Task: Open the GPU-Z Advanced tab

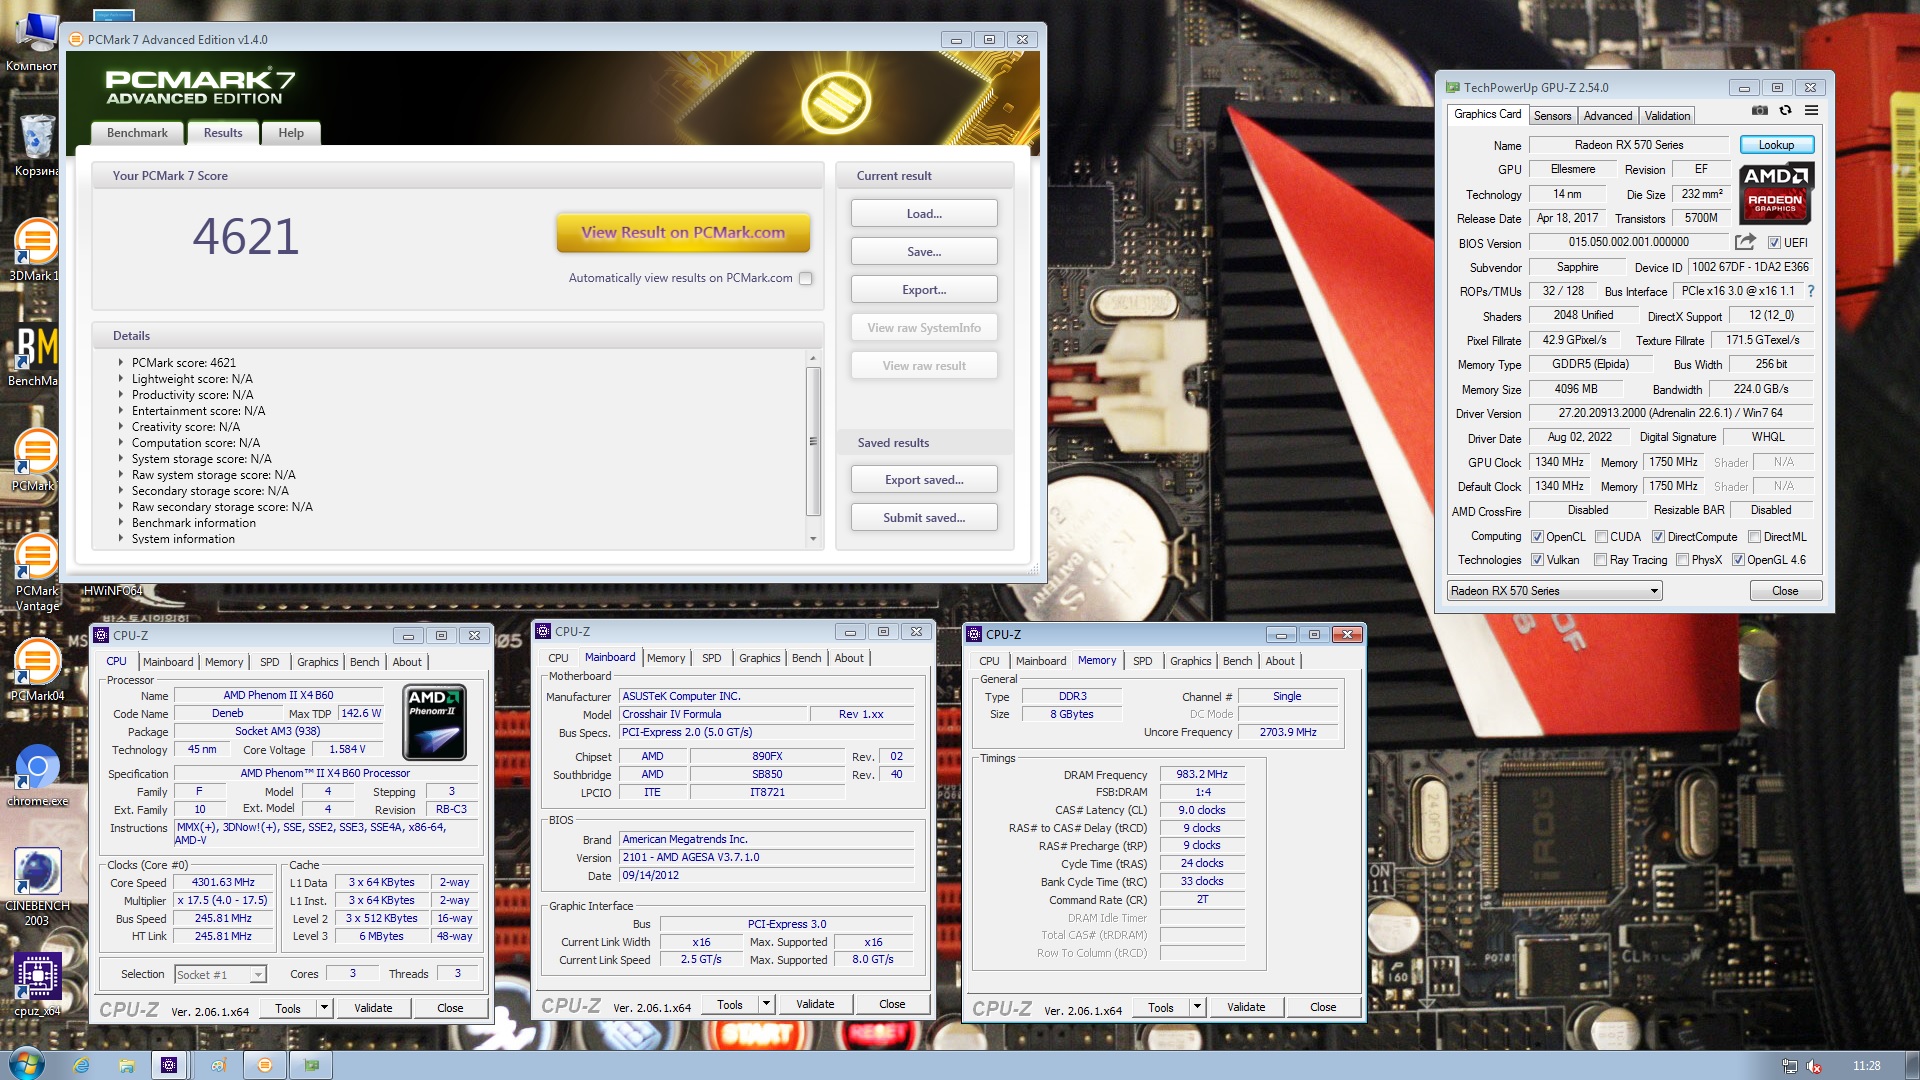Action: click(x=1607, y=116)
